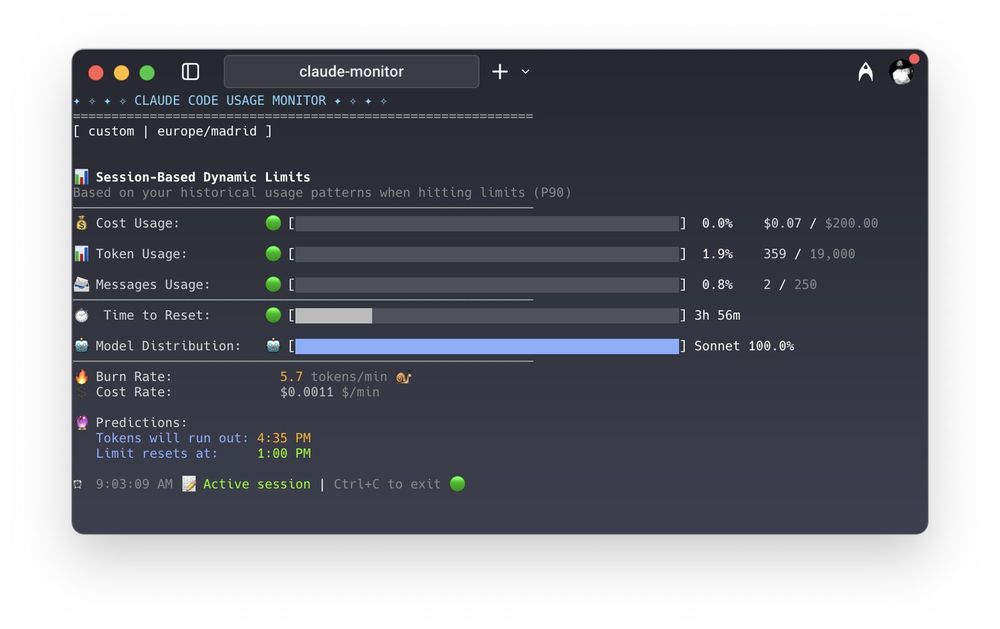Open the user avatar profile menu

(x=902, y=71)
